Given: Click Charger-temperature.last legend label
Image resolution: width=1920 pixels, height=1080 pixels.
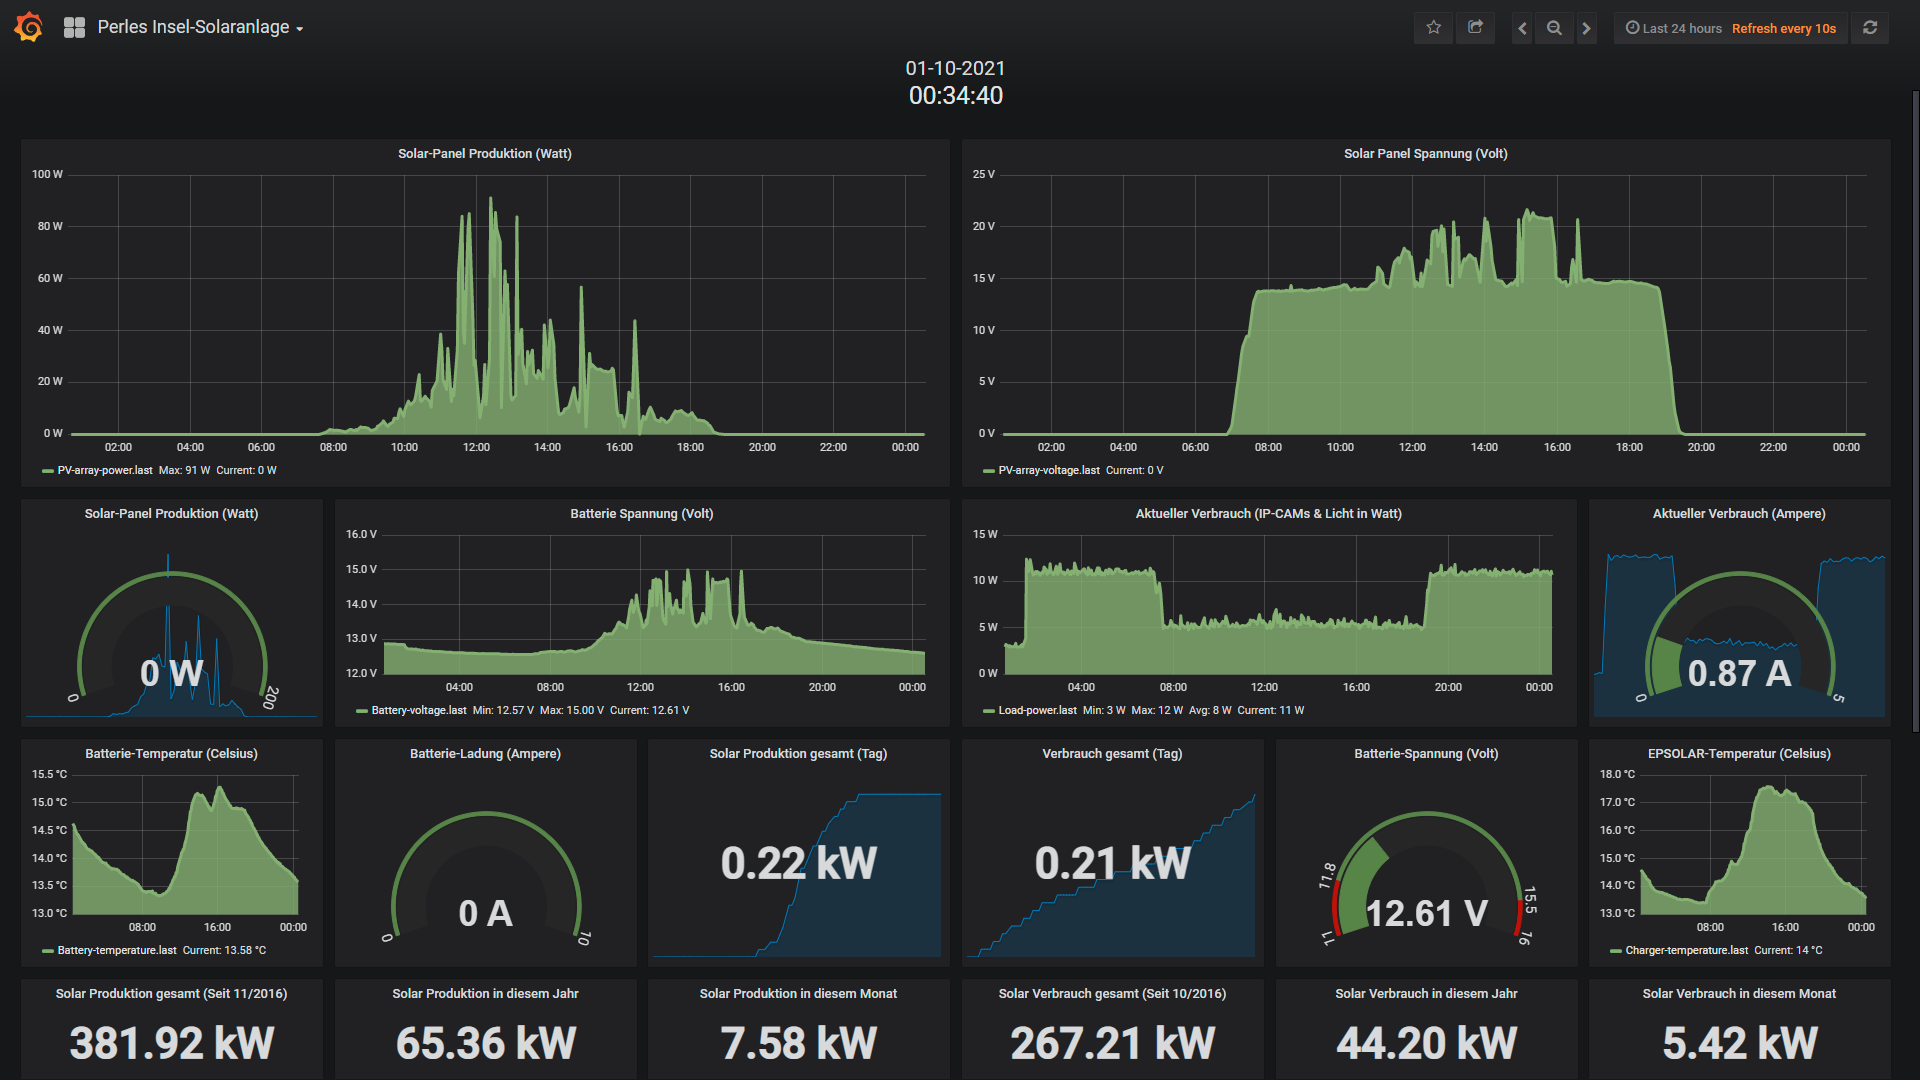Looking at the screenshot, I should (1686, 950).
